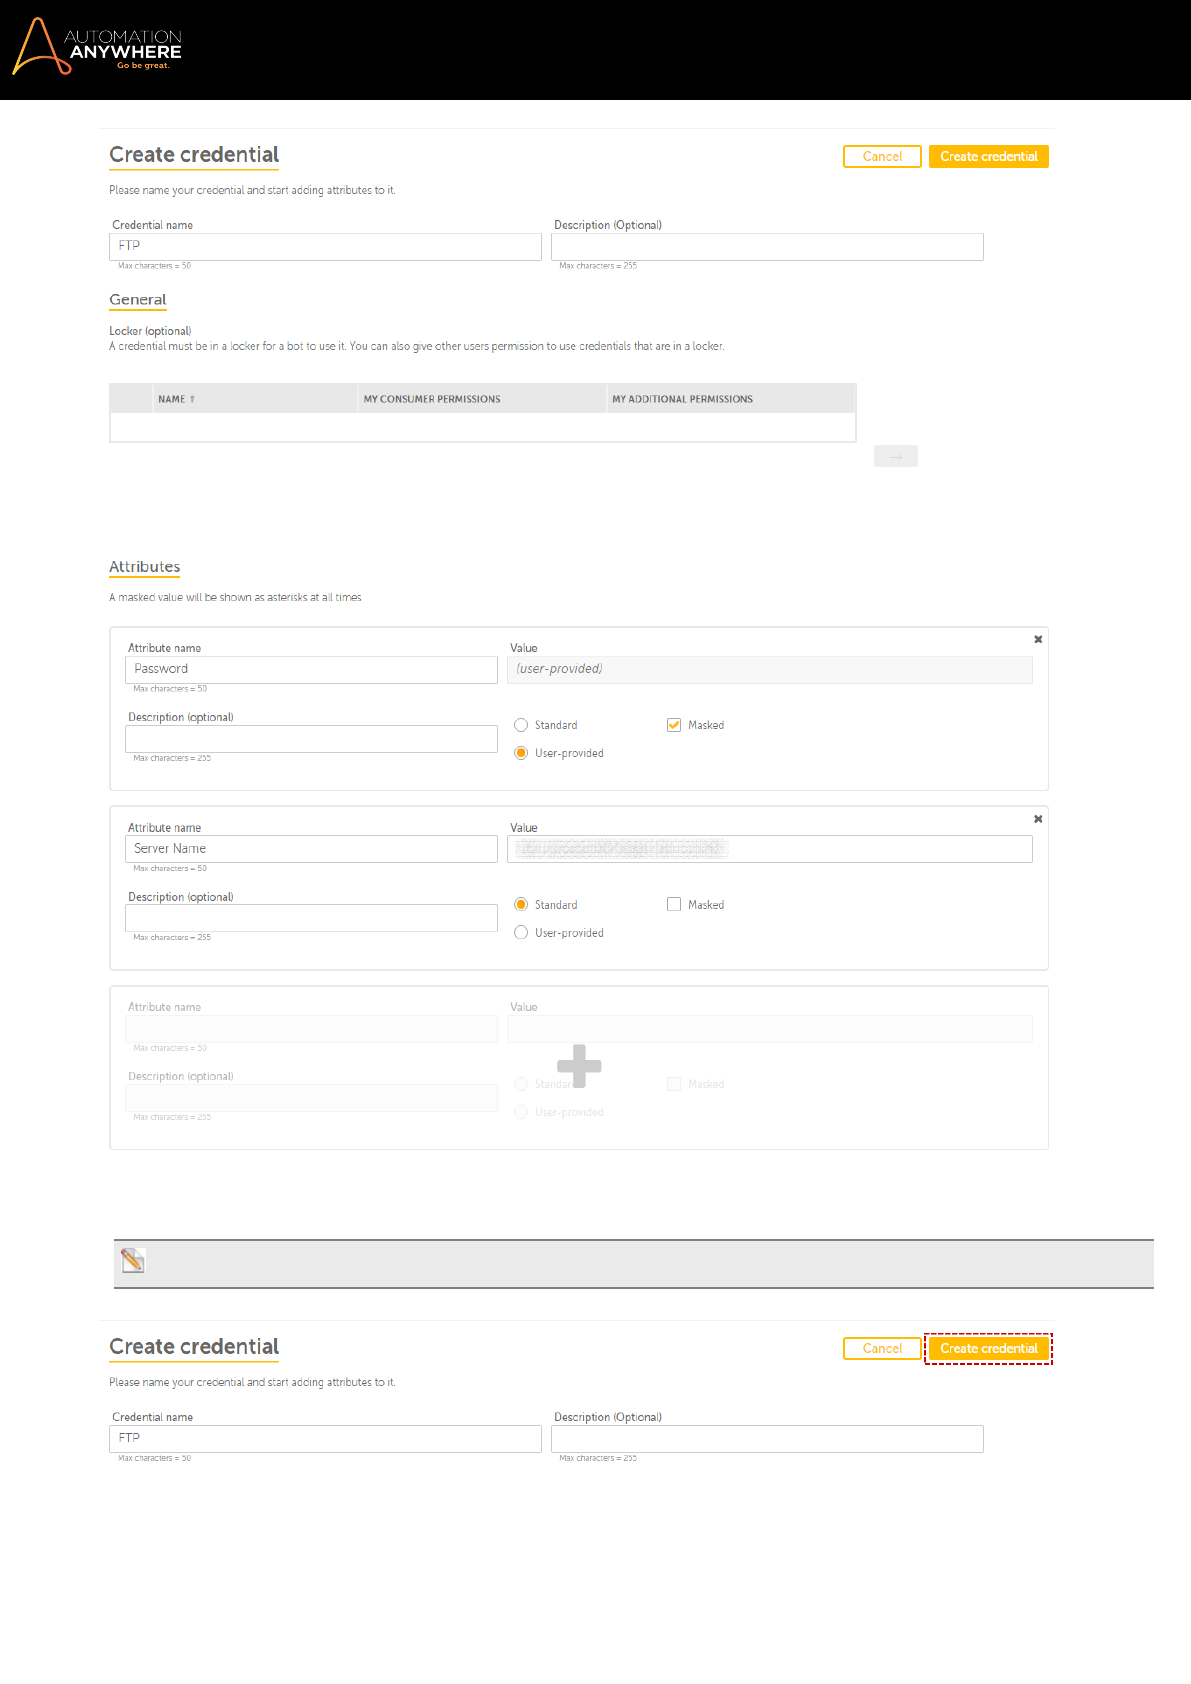Click the Password attribute's description field

point(311,739)
